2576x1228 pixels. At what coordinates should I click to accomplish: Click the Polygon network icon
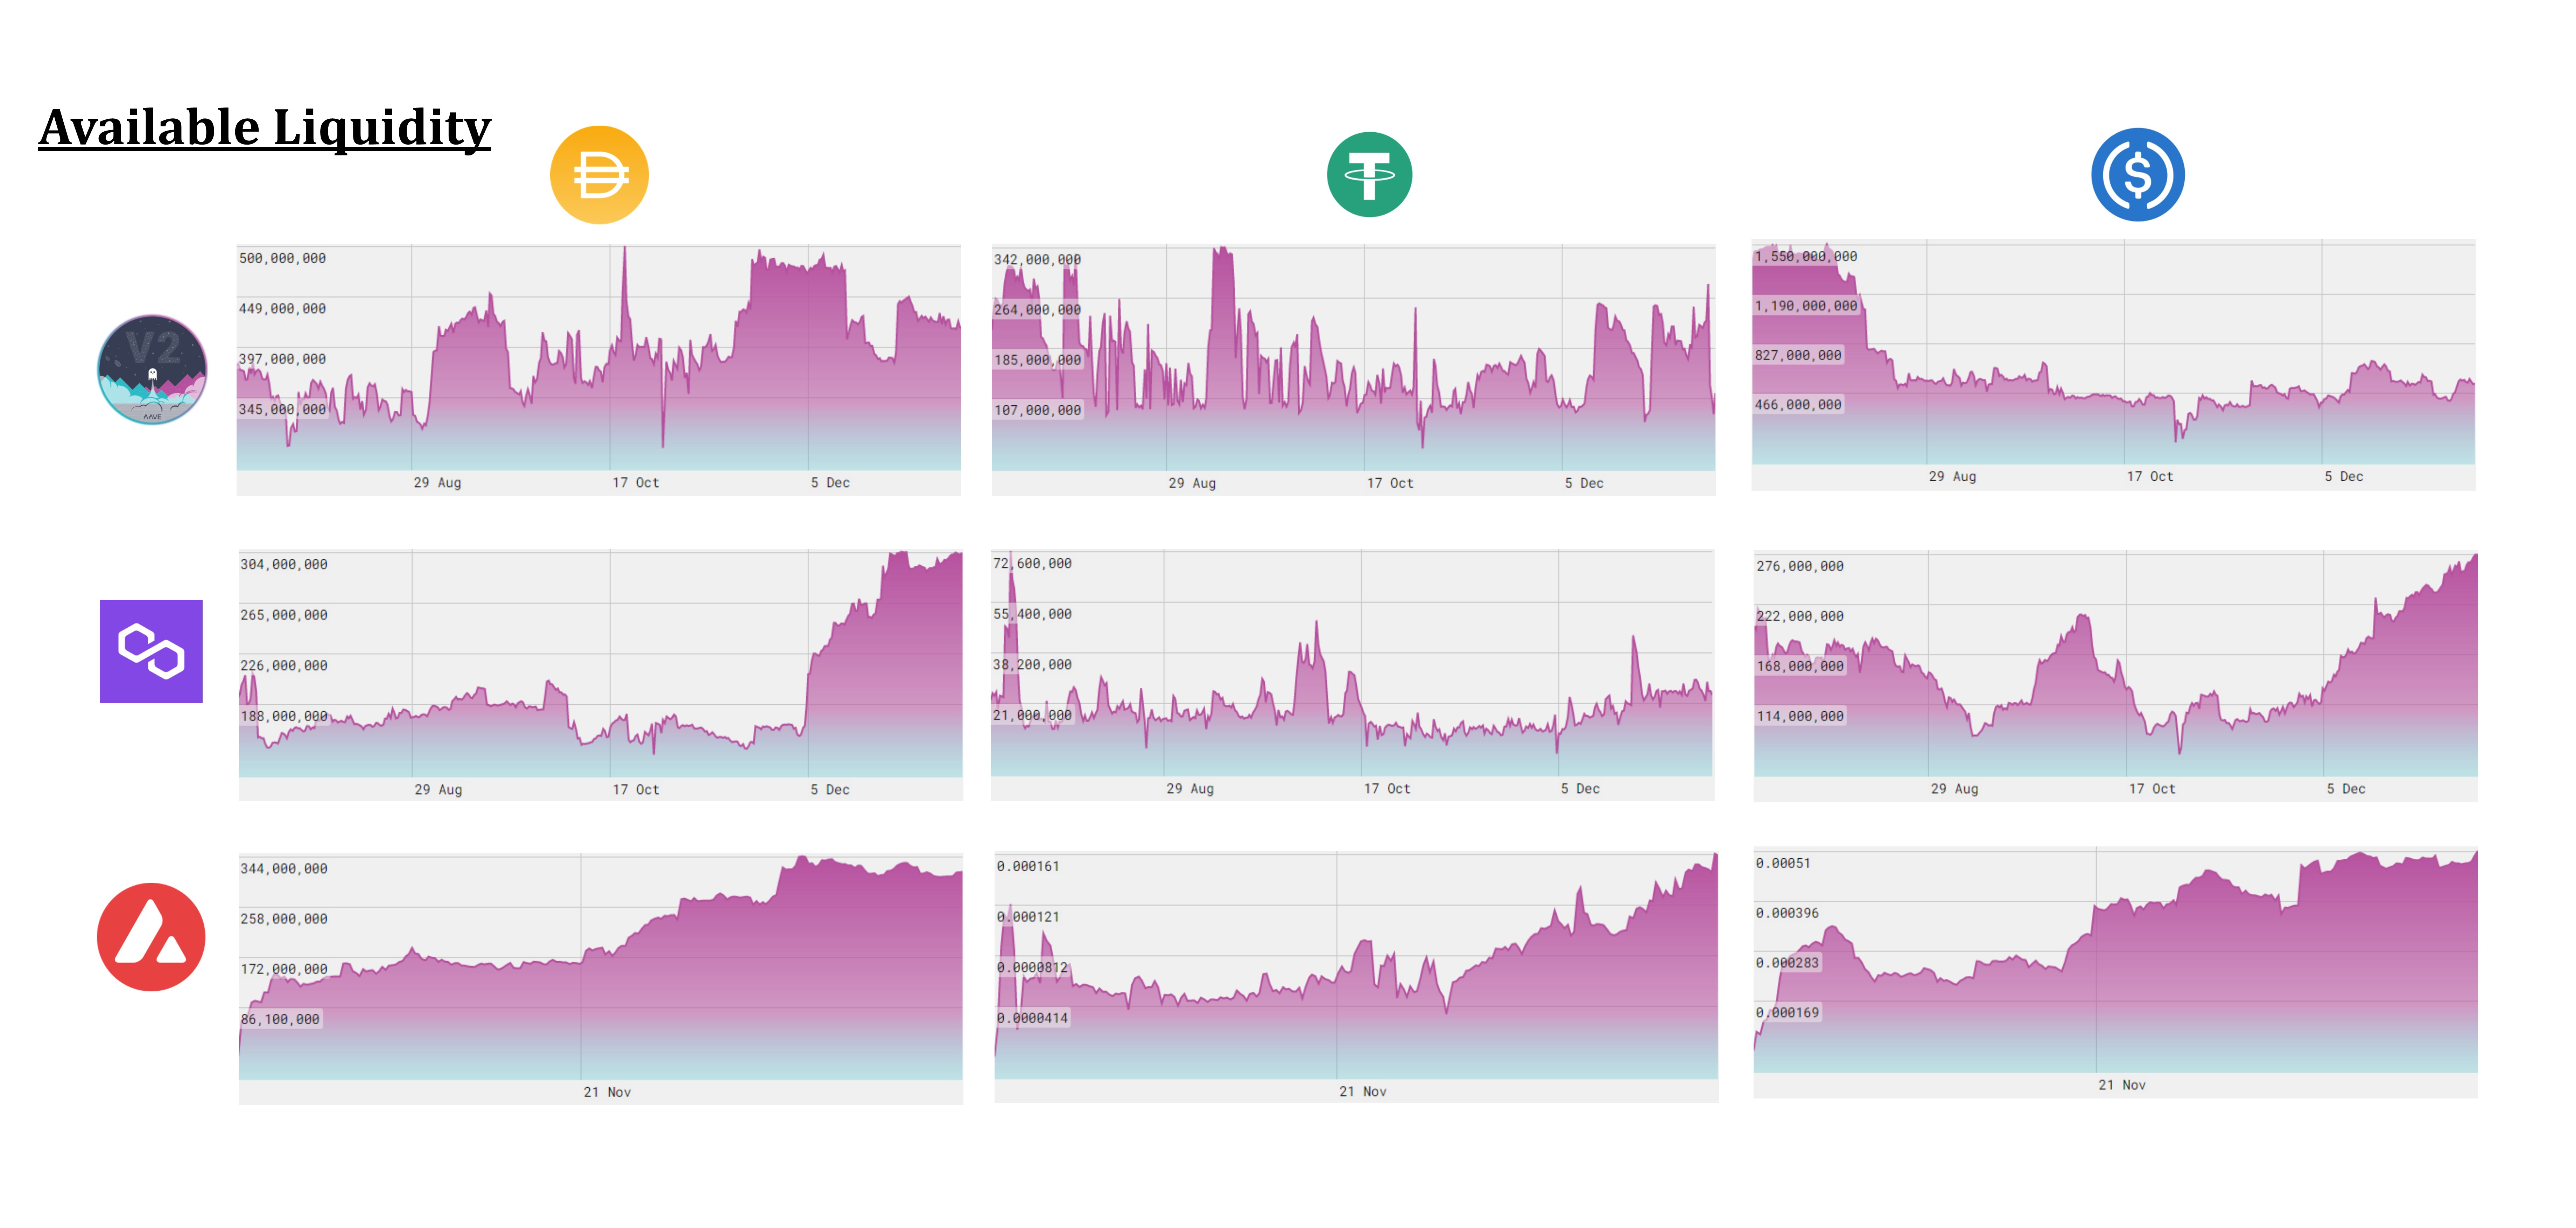[151, 651]
